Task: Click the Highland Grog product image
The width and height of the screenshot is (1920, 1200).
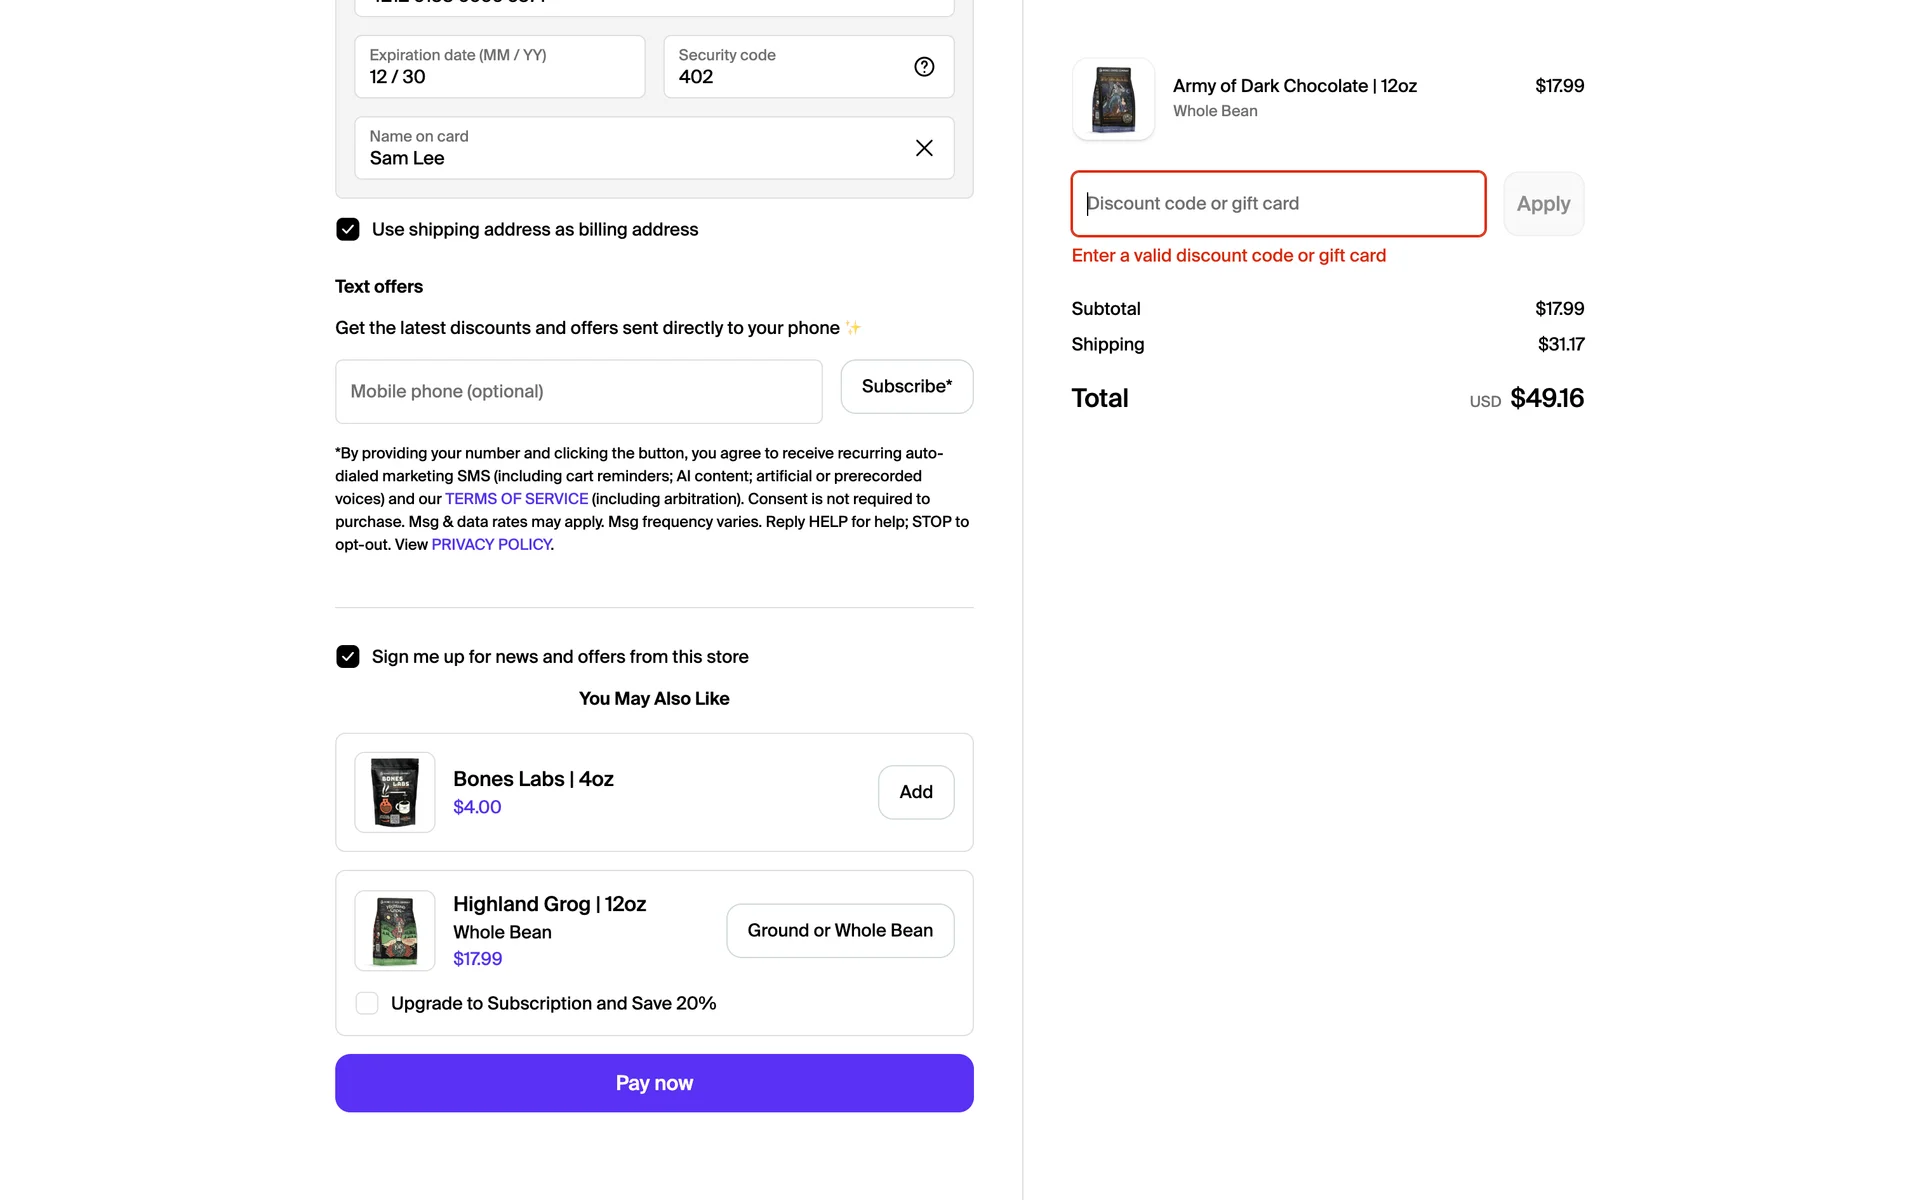Action: tap(395, 930)
